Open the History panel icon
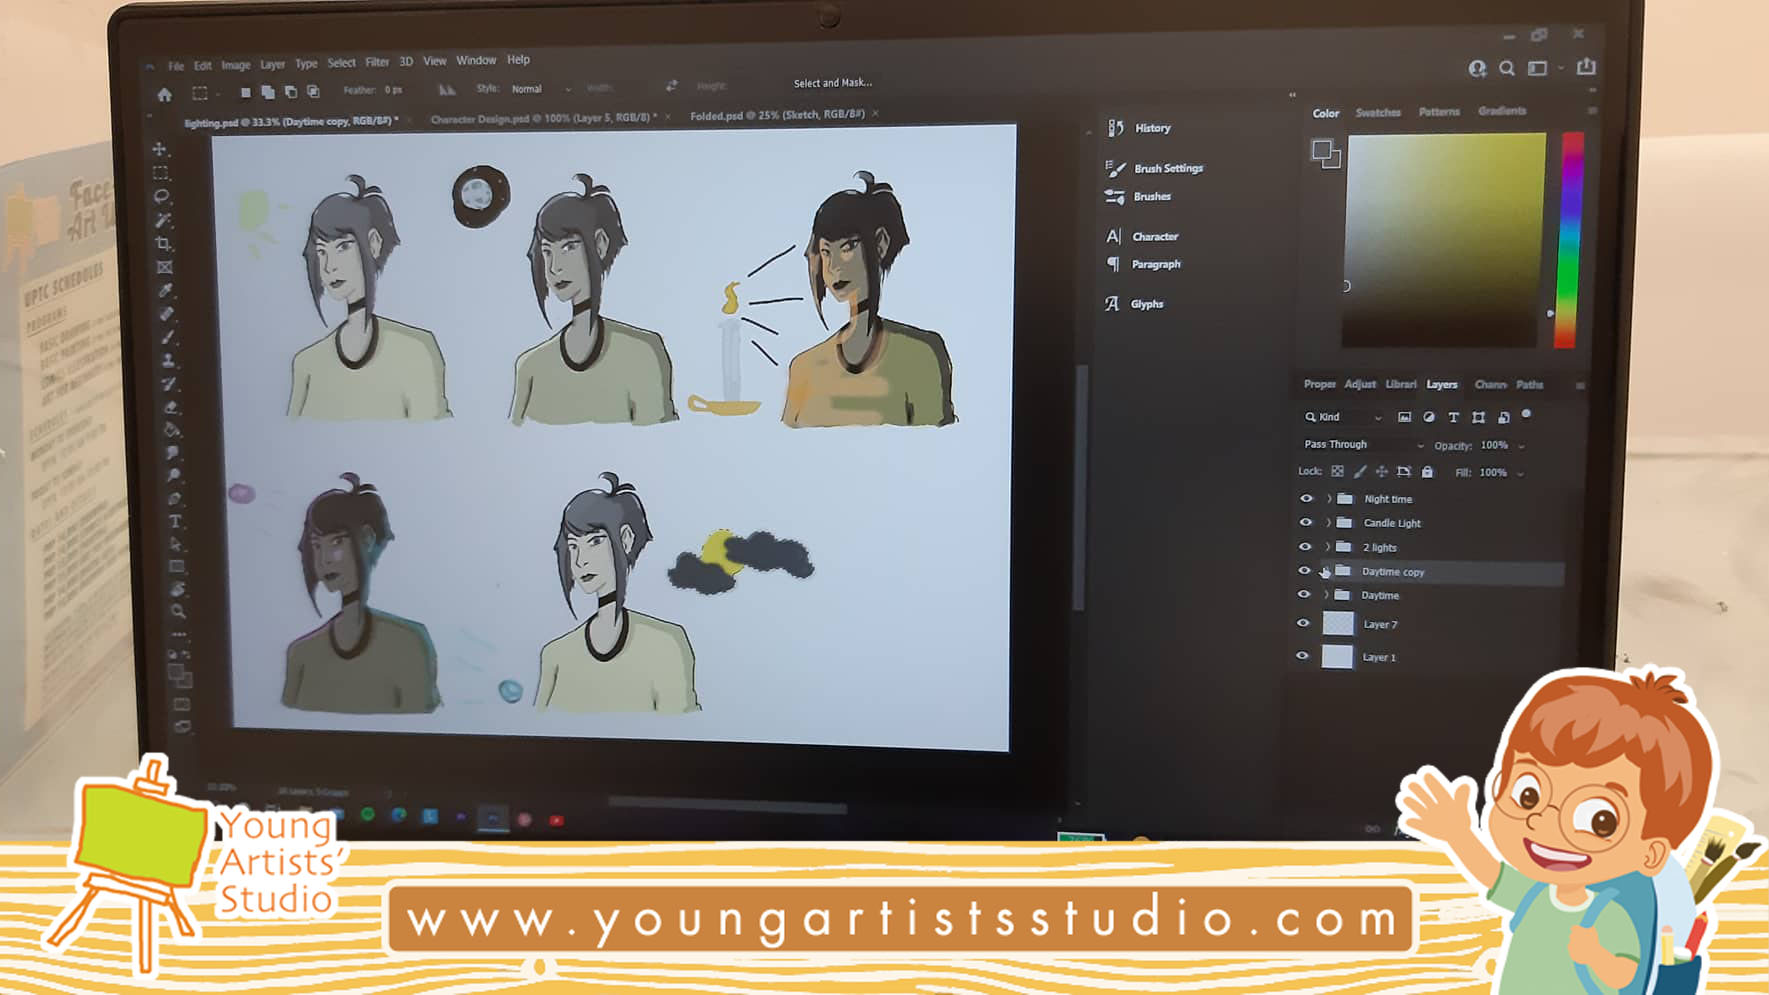 1116,128
